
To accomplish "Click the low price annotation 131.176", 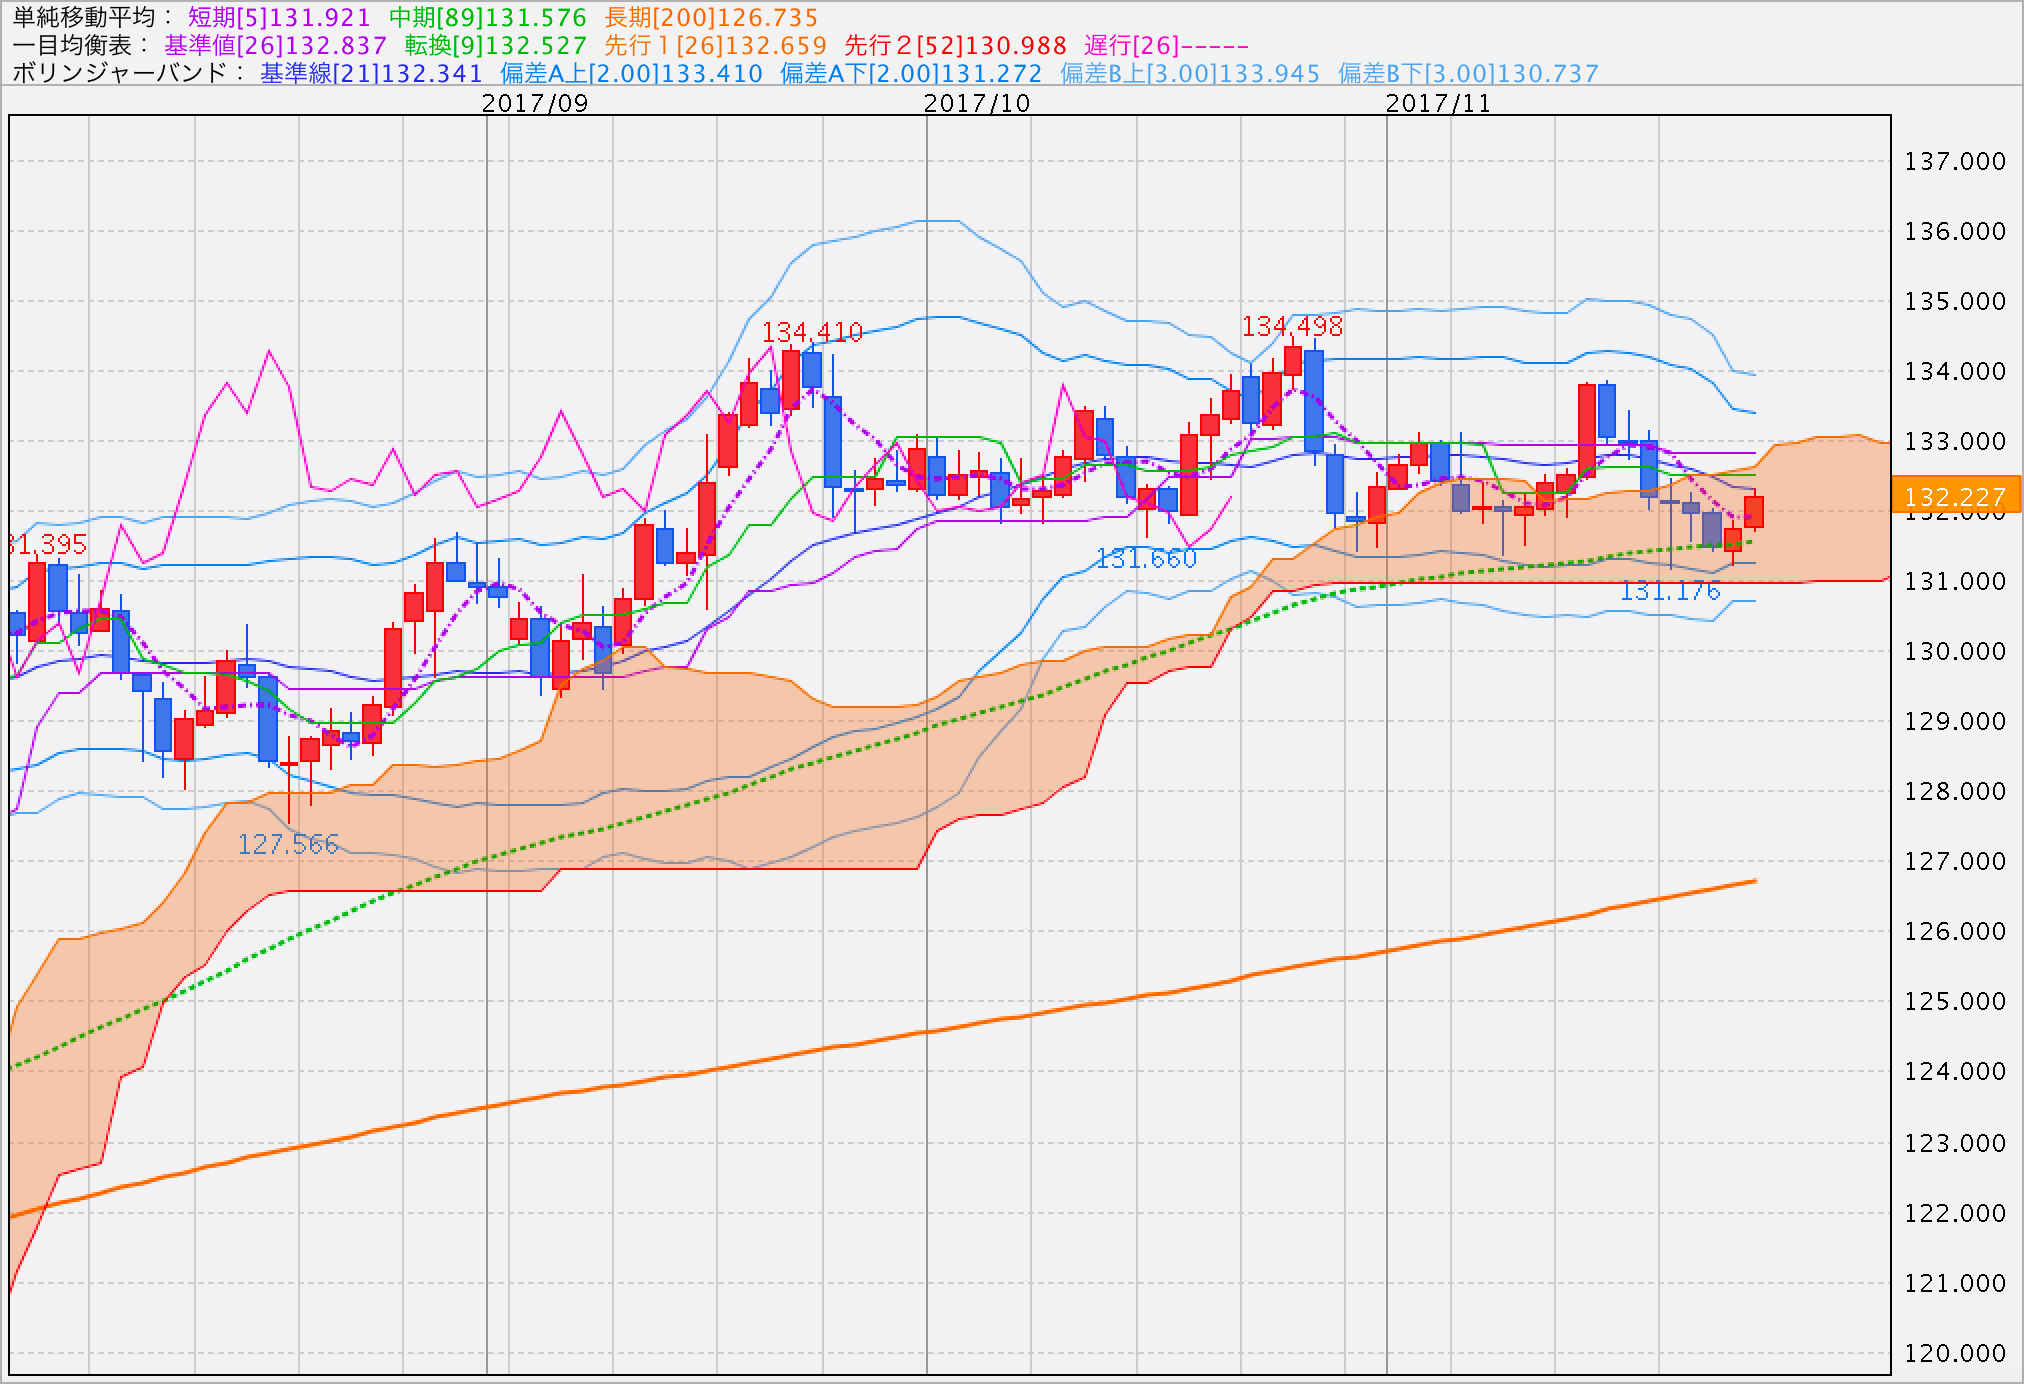I will pos(1670,592).
